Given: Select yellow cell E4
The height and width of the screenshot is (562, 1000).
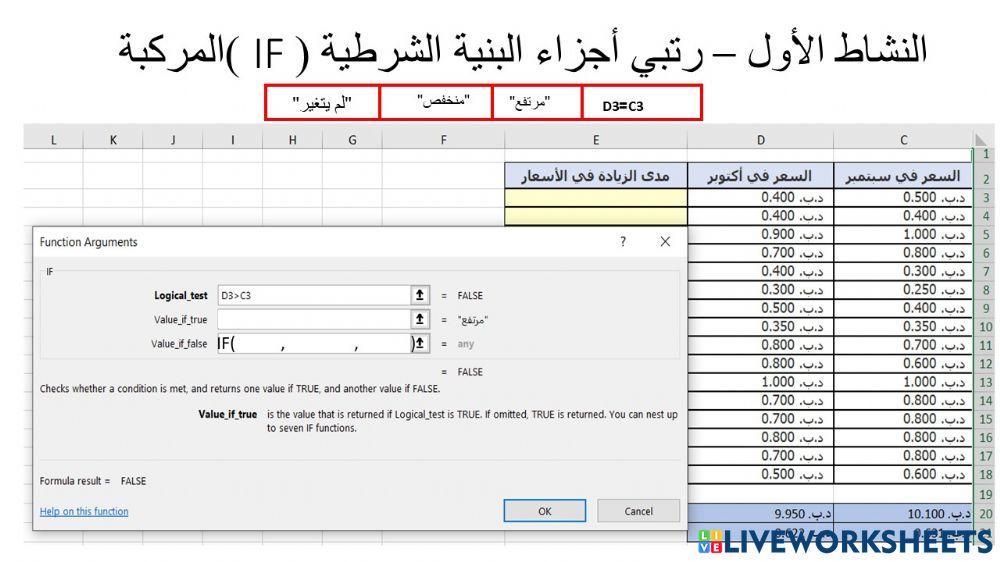Looking at the screenshot, I should 596,216.
